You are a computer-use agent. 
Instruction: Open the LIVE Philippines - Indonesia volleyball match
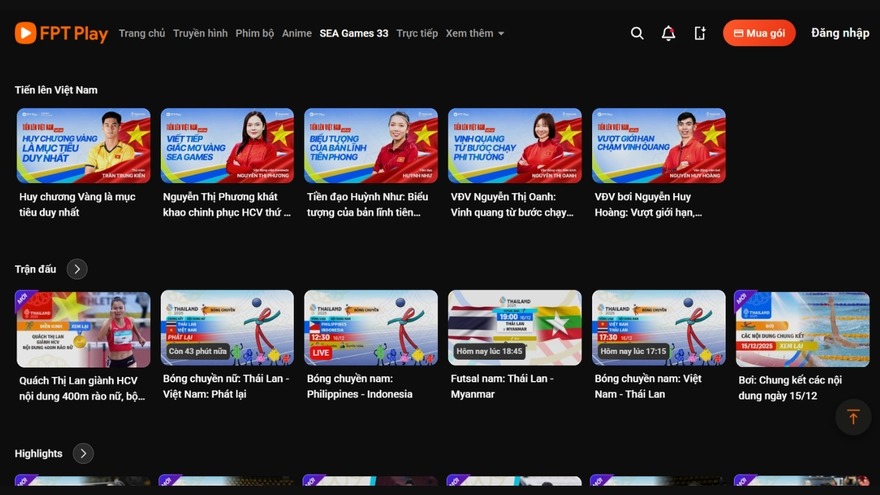point(371,328)
